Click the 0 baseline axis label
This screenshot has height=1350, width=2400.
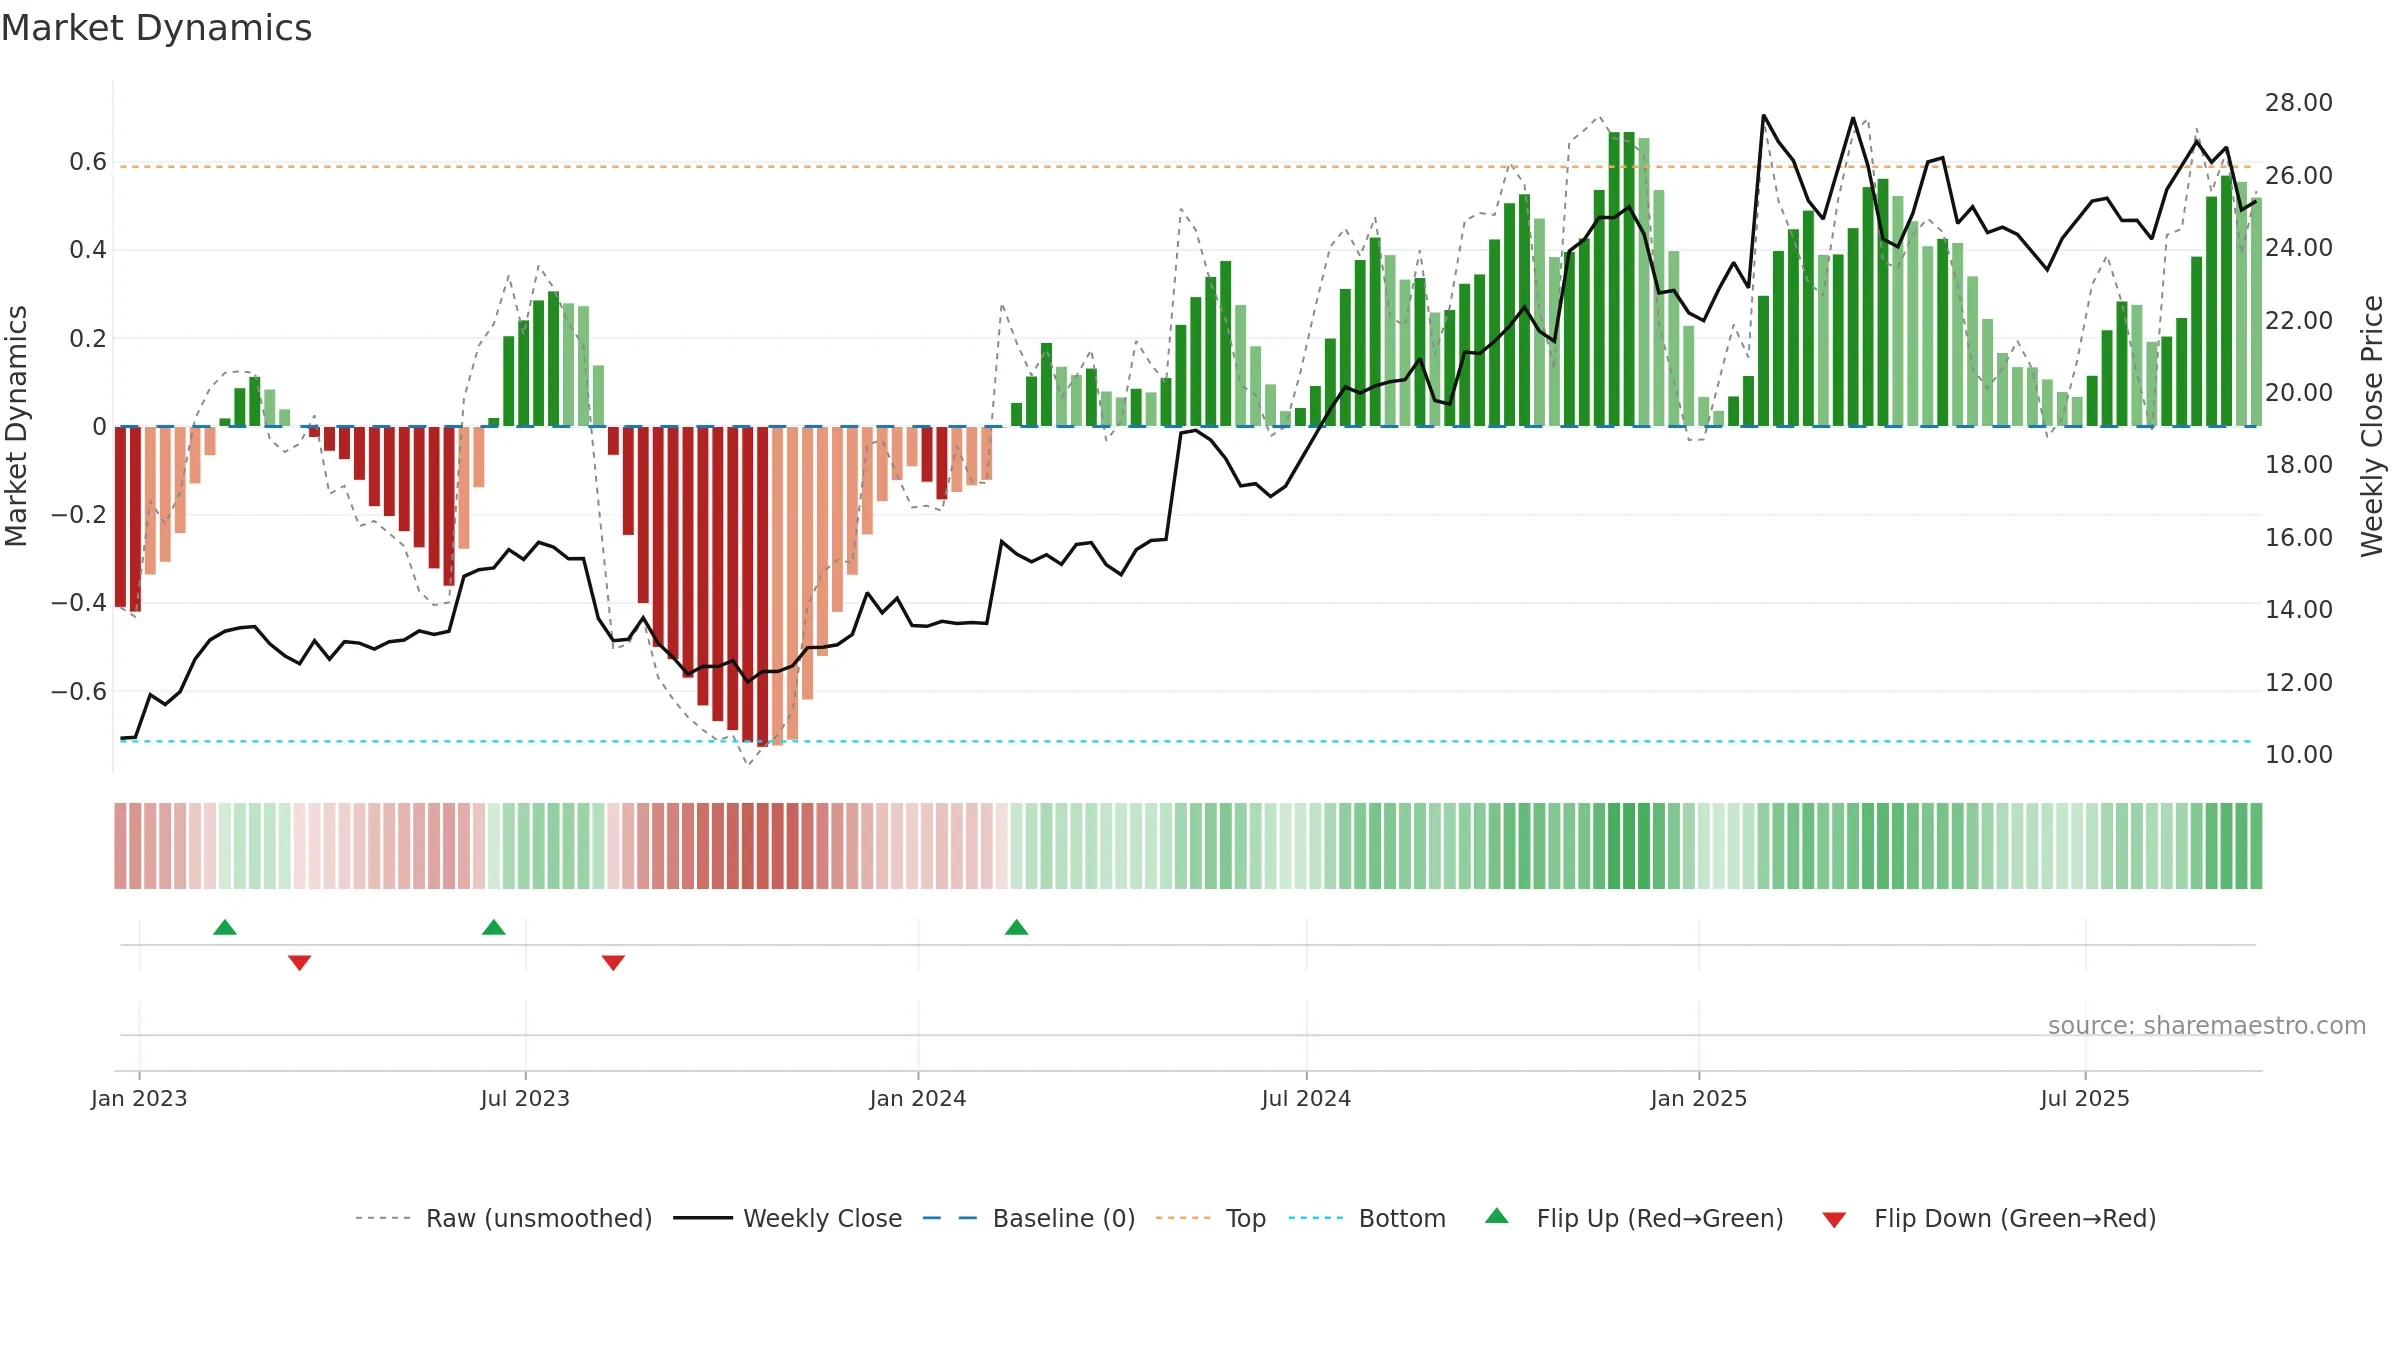click(99, 427)
